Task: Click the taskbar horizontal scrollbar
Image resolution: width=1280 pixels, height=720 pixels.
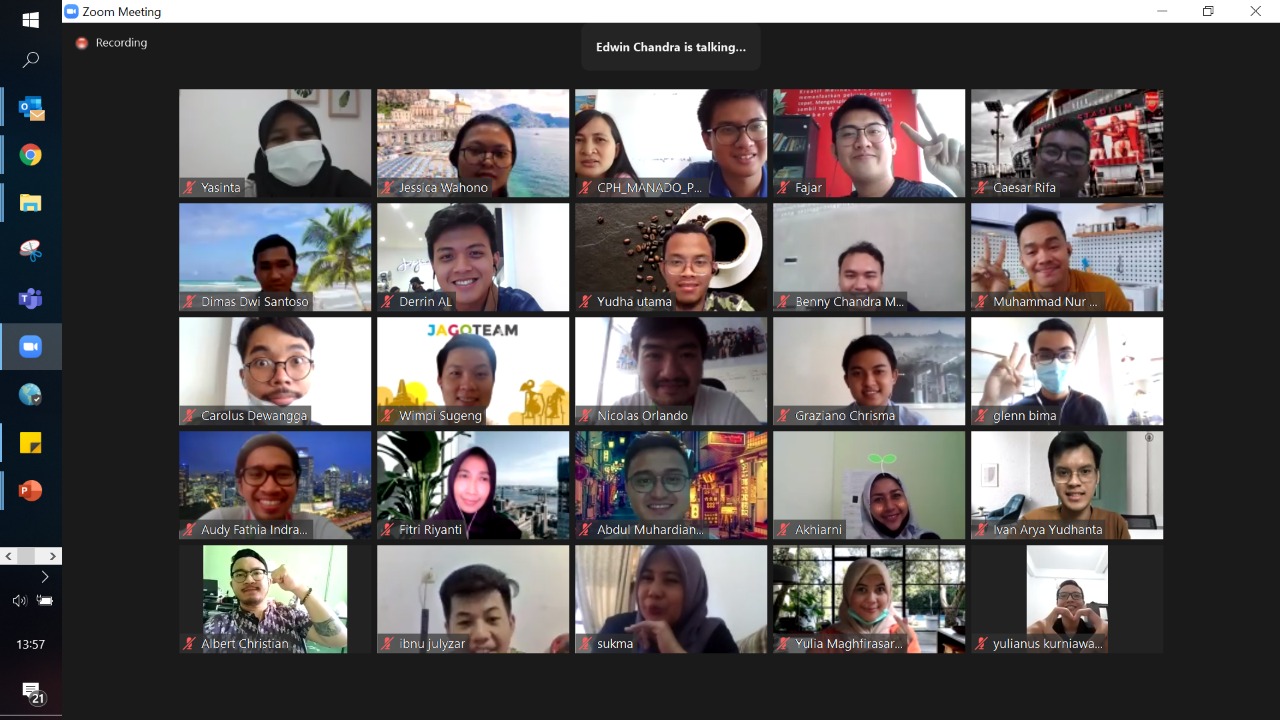Action: 31,556
